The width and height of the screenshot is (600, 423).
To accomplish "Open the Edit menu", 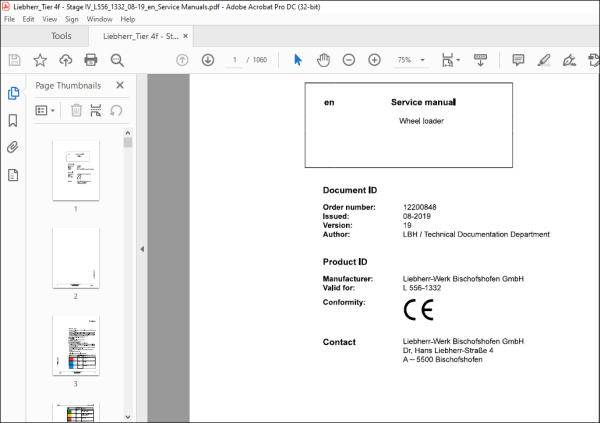I will [x=28, y=19].
